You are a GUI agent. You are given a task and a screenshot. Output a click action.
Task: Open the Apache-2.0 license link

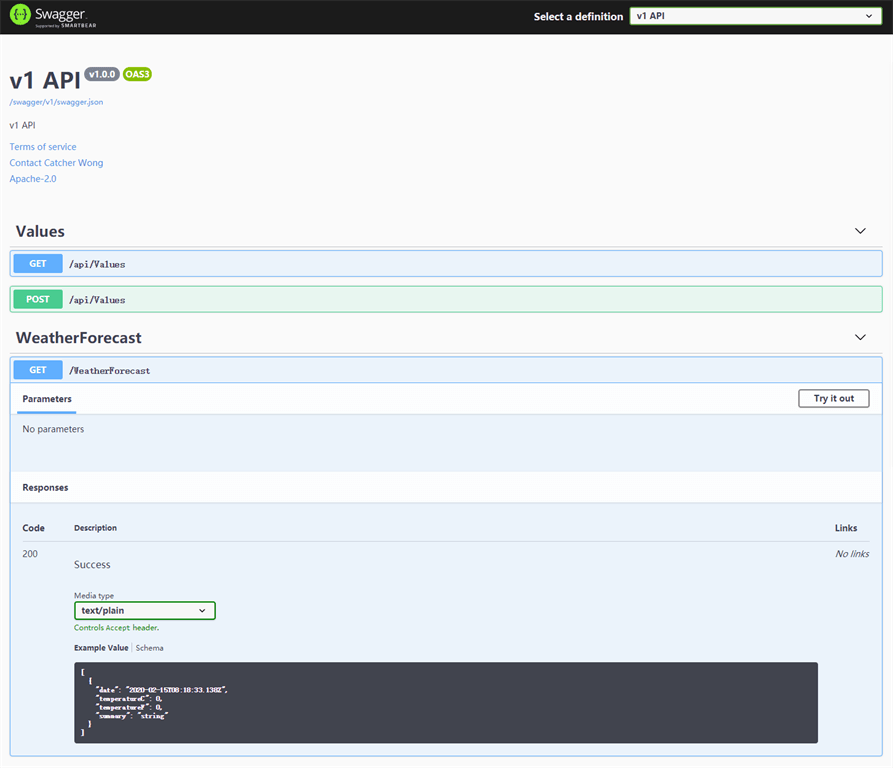(x=33, y=178)
